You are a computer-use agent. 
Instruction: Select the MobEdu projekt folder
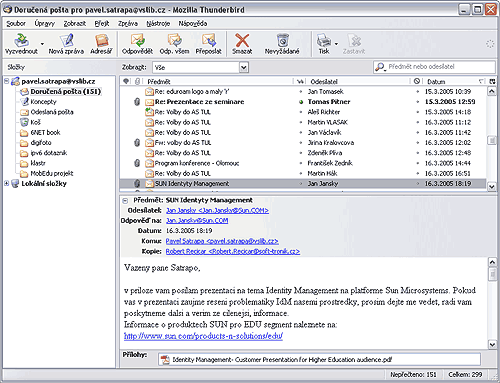(x=47, y=173)
